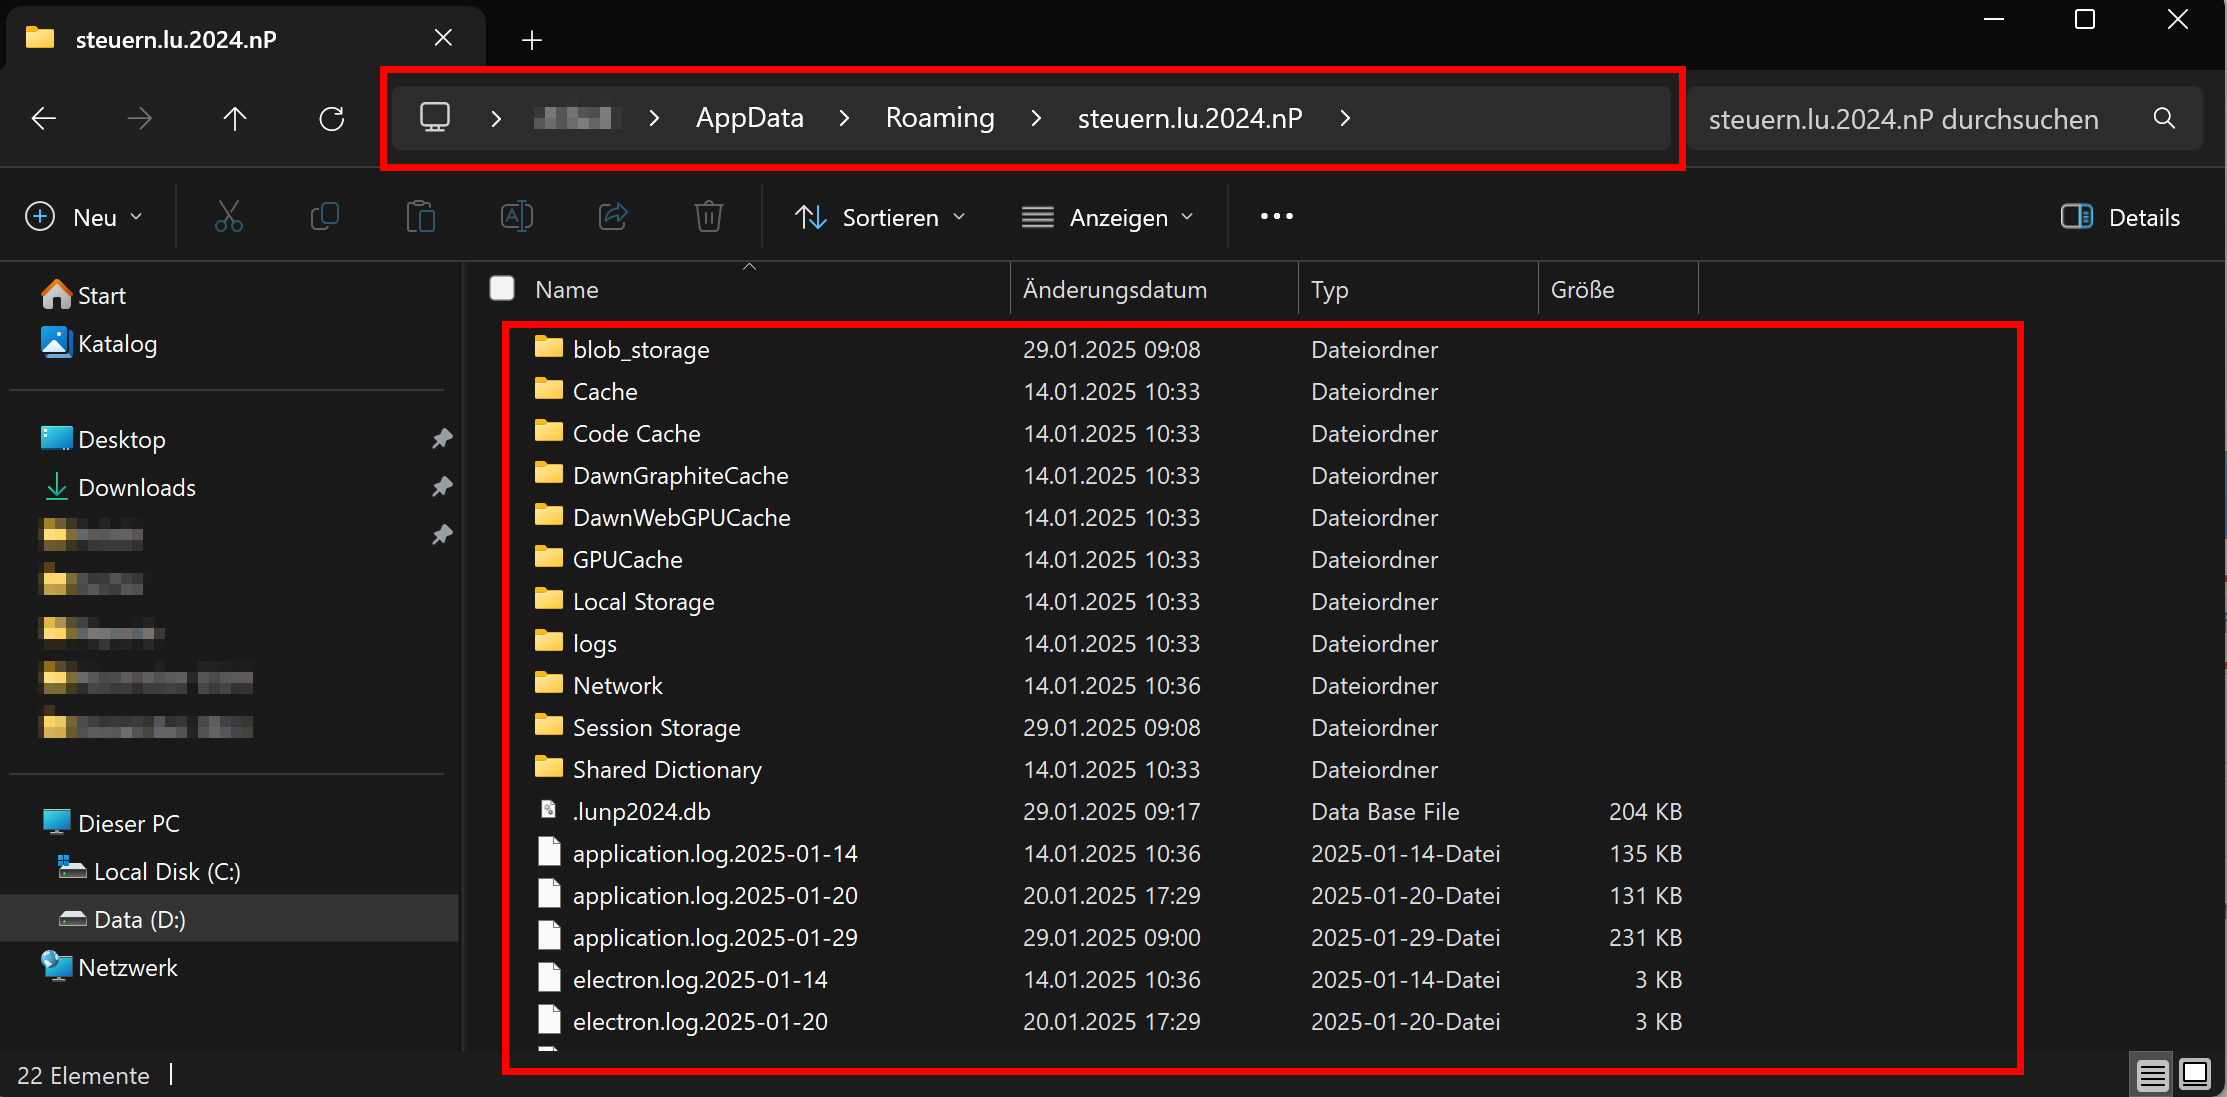Click the Delete trash can icon
This screenshot has width=2227, height=1097.
click(x=709, y=217)
